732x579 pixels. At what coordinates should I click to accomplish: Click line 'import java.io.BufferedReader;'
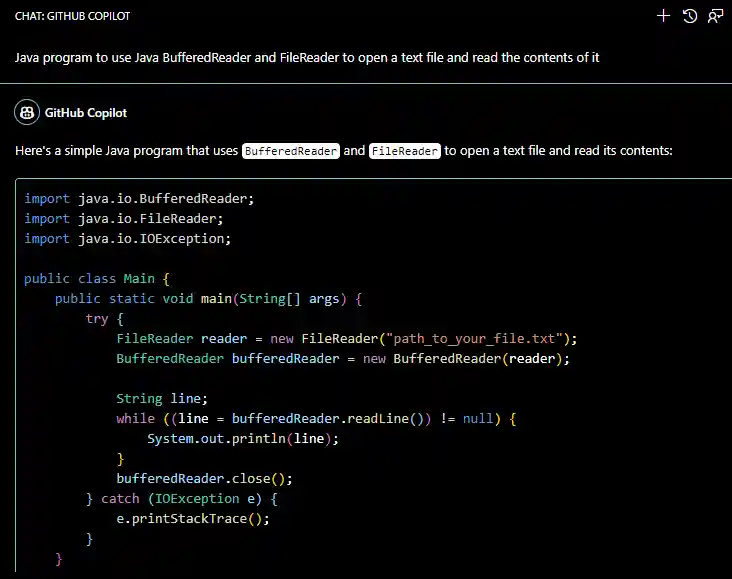click(x=139, y=198)
